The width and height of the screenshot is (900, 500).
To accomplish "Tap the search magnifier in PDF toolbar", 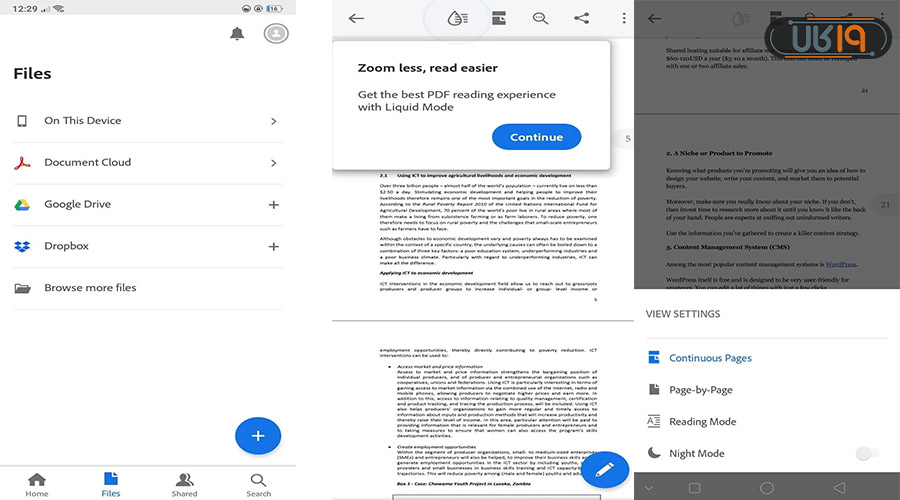I will (x=540, y=18).
